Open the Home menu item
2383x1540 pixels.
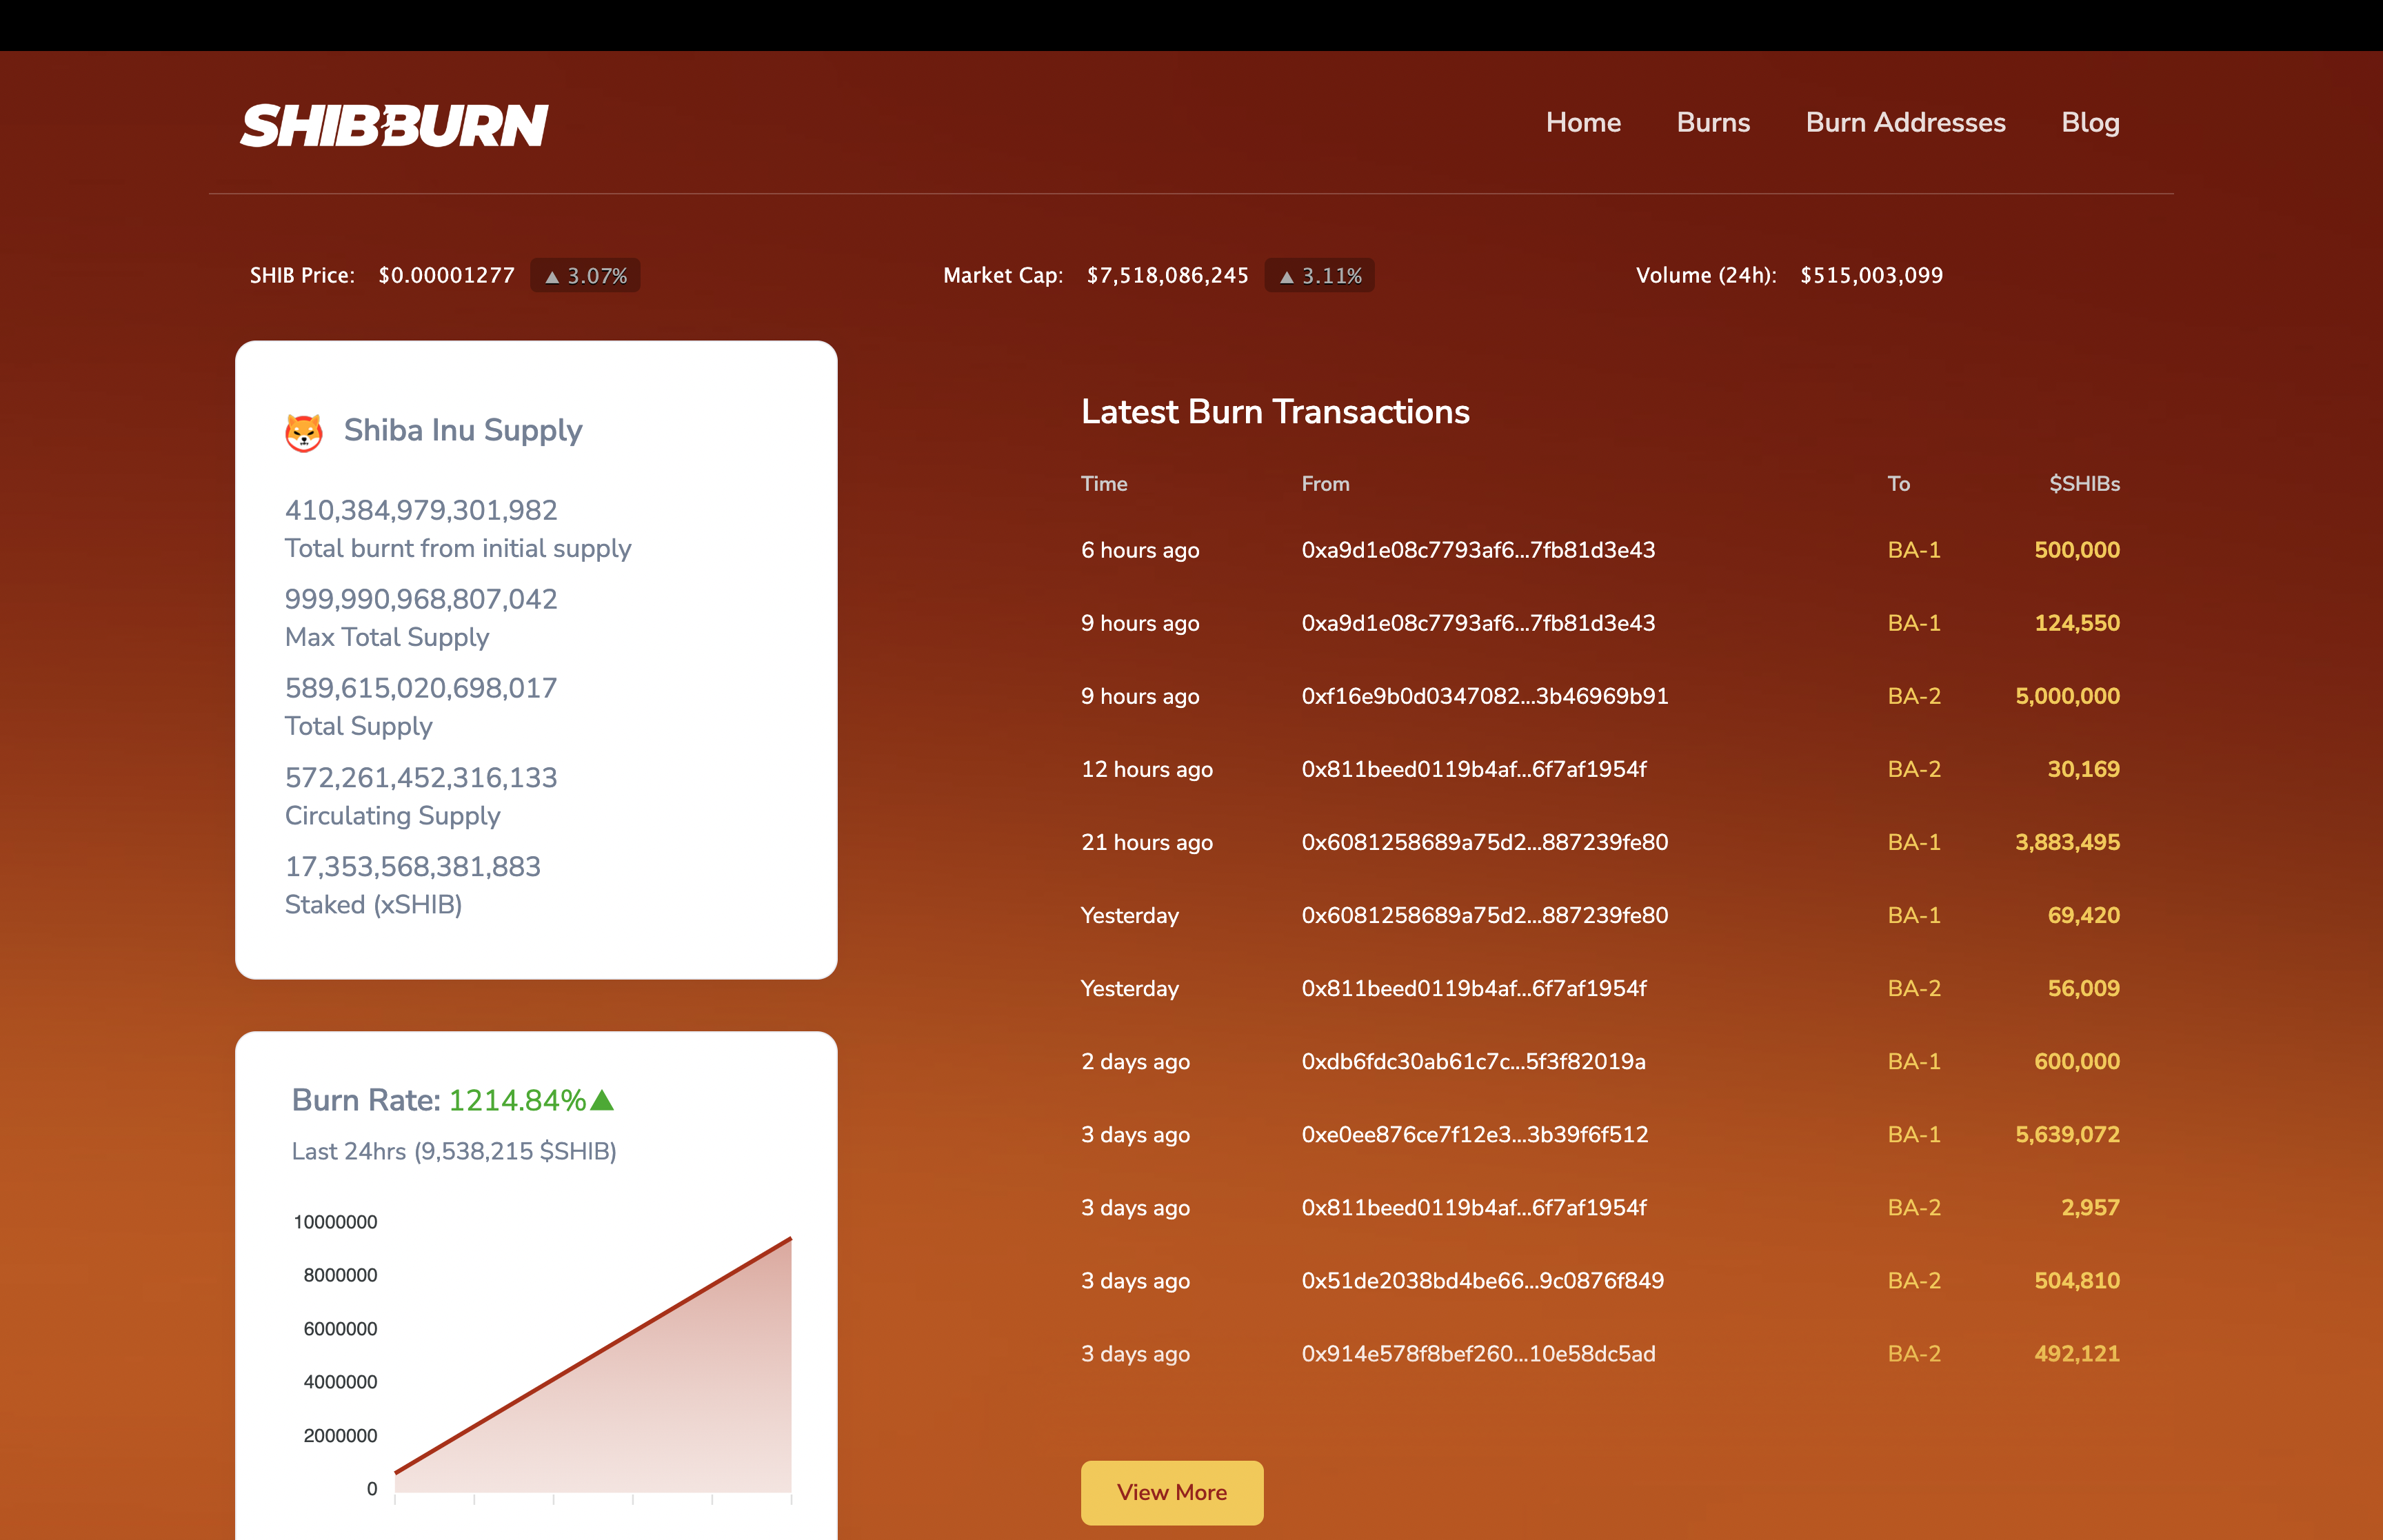[x=1583, y=123]
